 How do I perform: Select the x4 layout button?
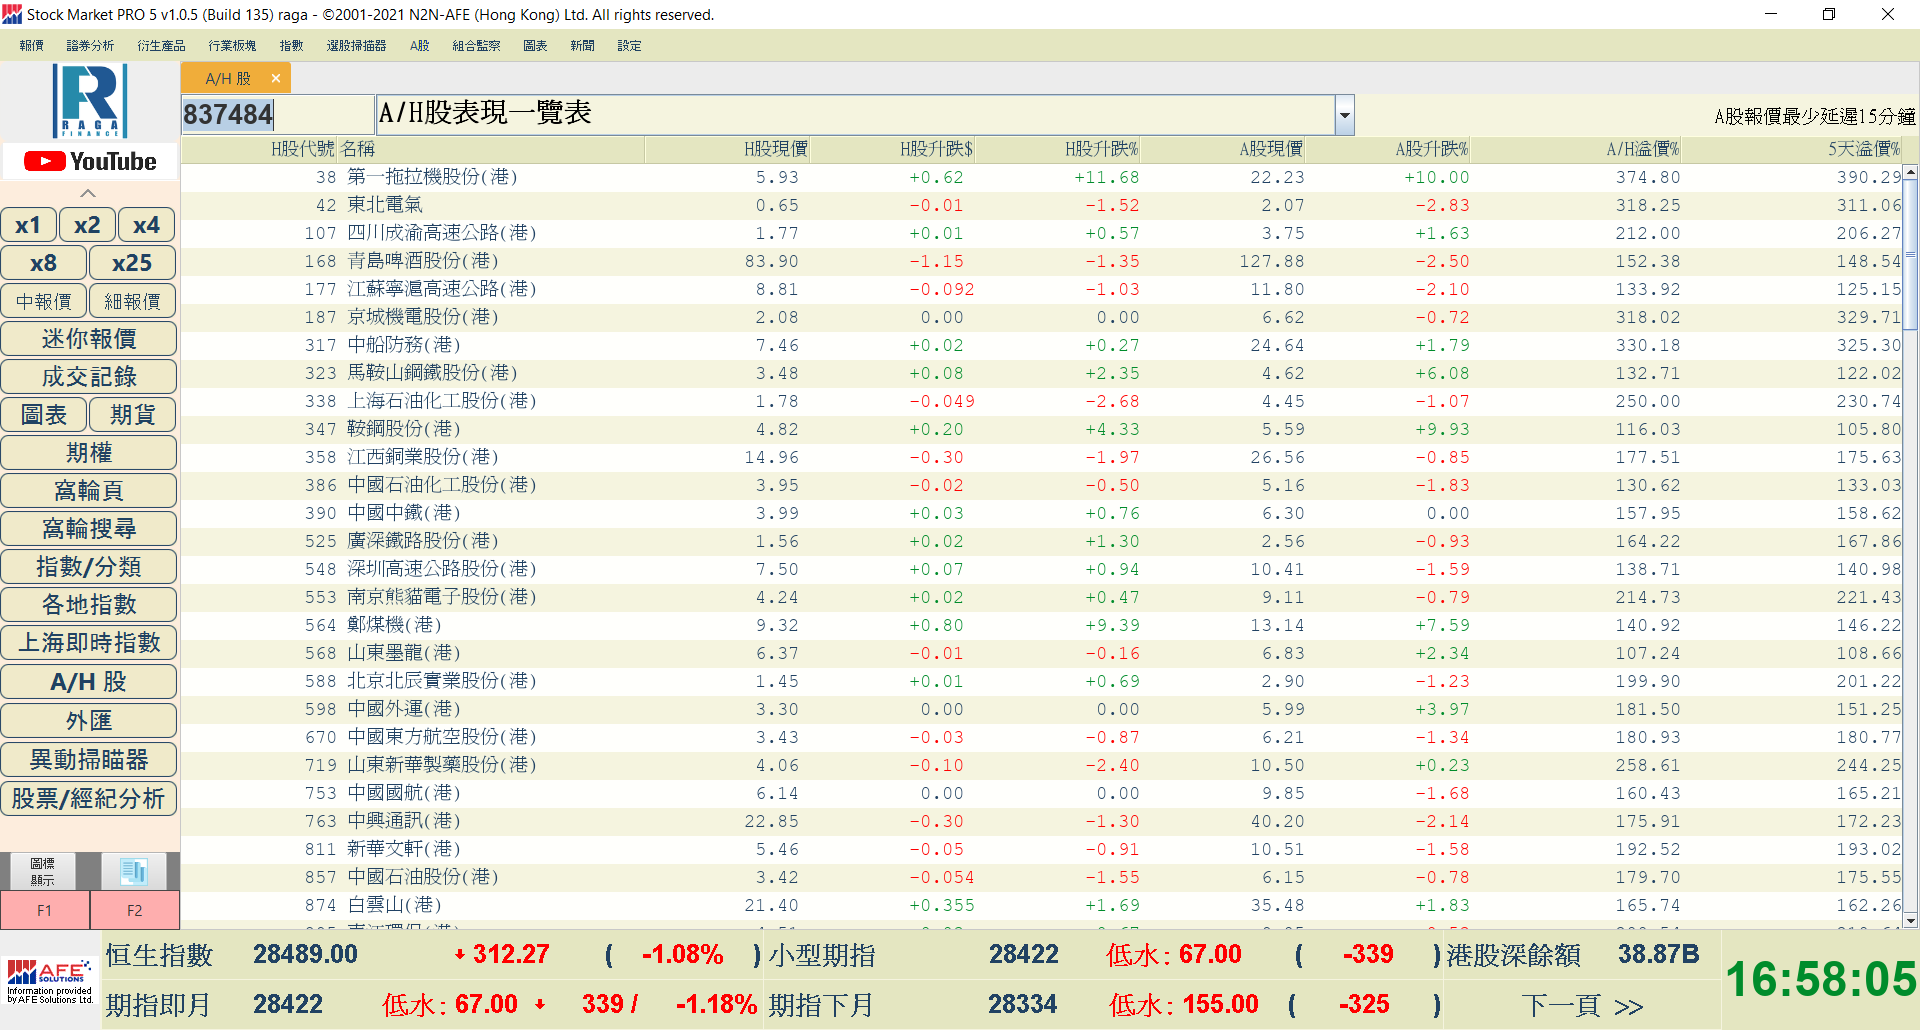[x=146, y=225]
